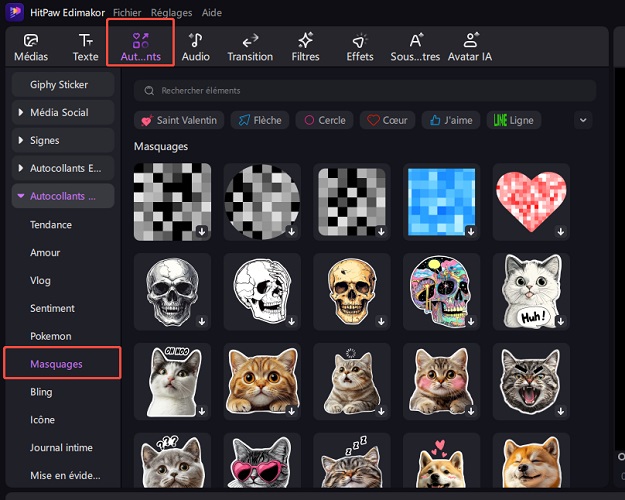Expand the Signes category
Image resolution: width=625 pixels, height=500 pixels.
(64, 141)
